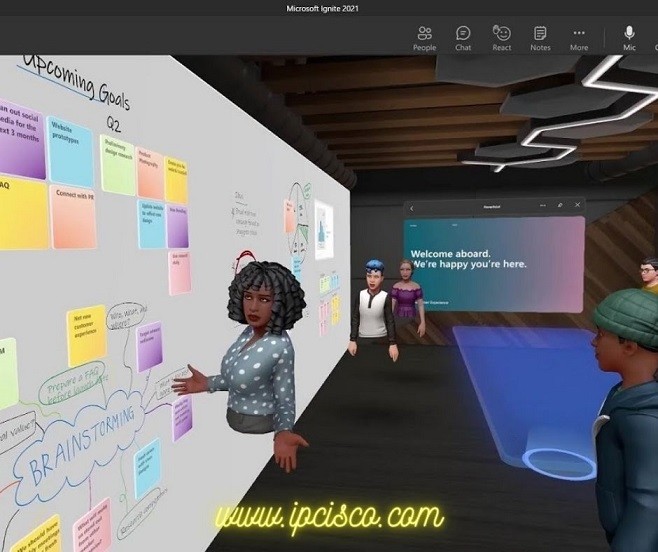658x552 pixels.
Task: Click the 'Q2' label on whiteboard
Action: (x=114, y=124)
